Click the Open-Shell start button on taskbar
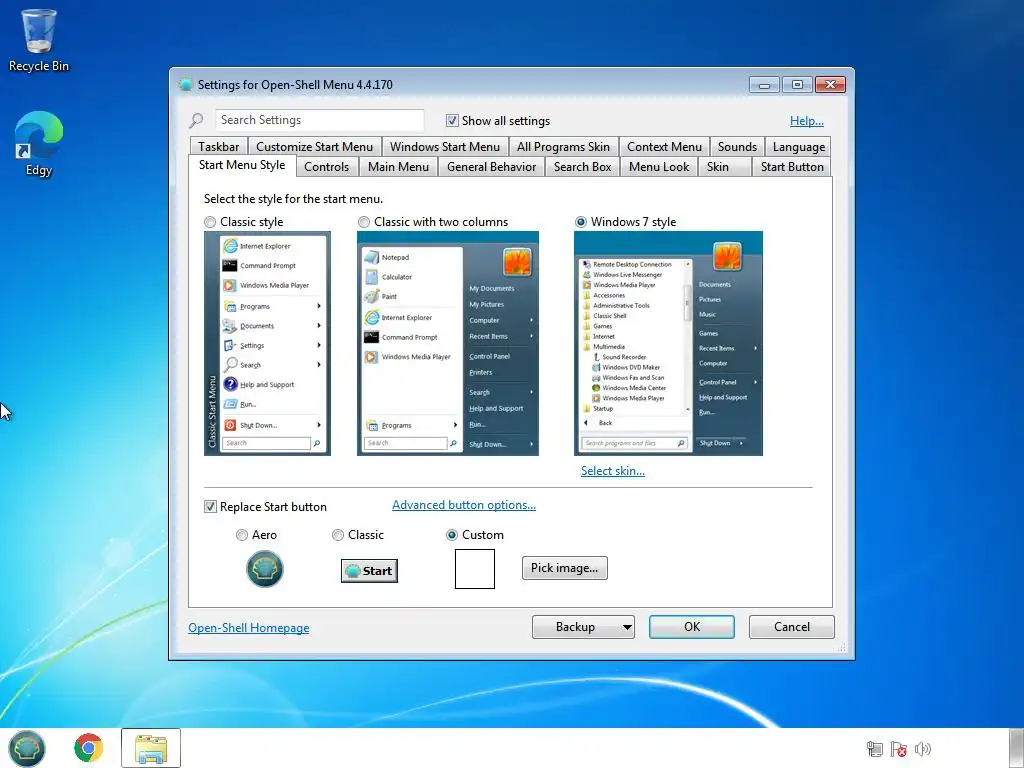1024x768 pixels. [27, 748]
